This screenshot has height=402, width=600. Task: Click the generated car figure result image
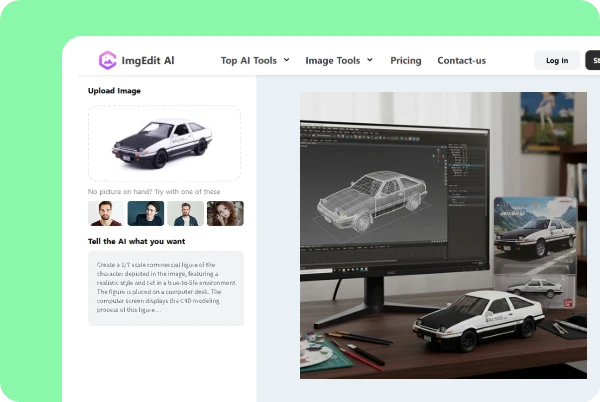click(443, 235)
